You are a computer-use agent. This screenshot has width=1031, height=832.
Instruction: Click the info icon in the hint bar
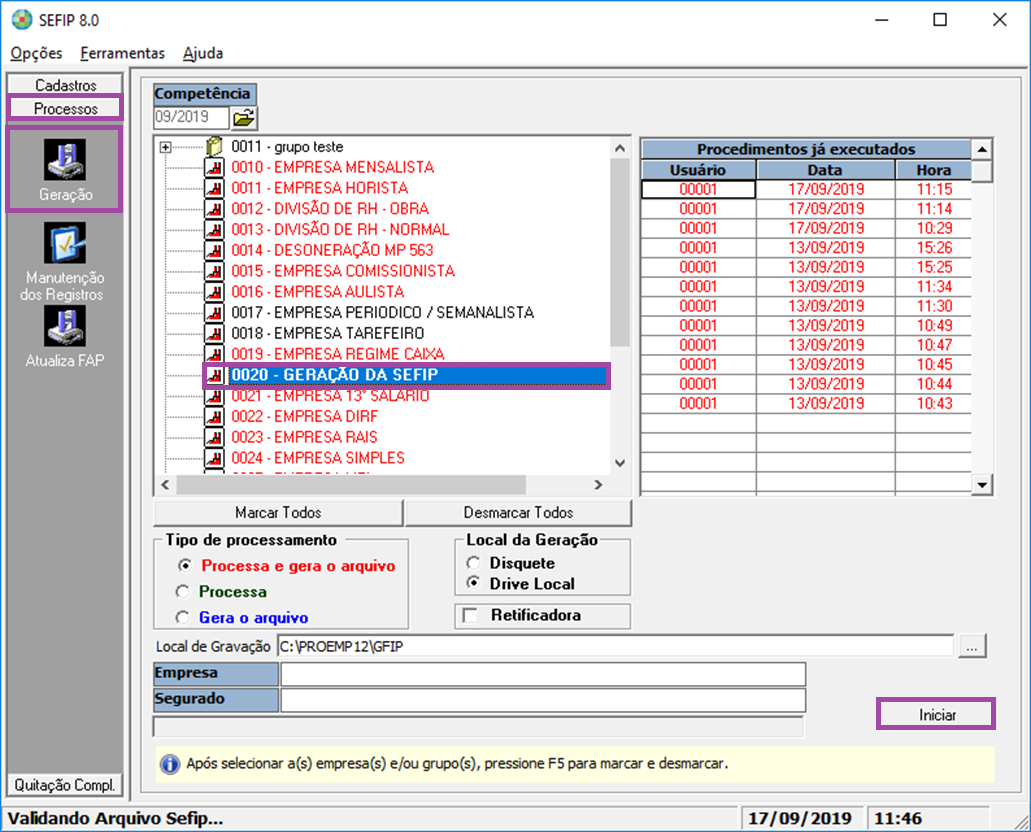(170, 764)
